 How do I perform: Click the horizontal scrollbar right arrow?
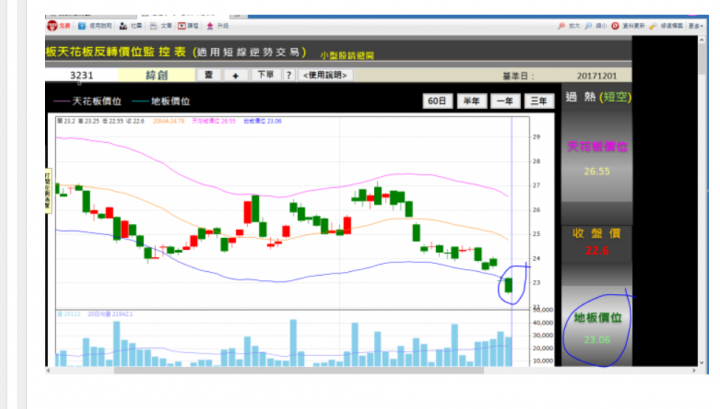tap(694, 370)
